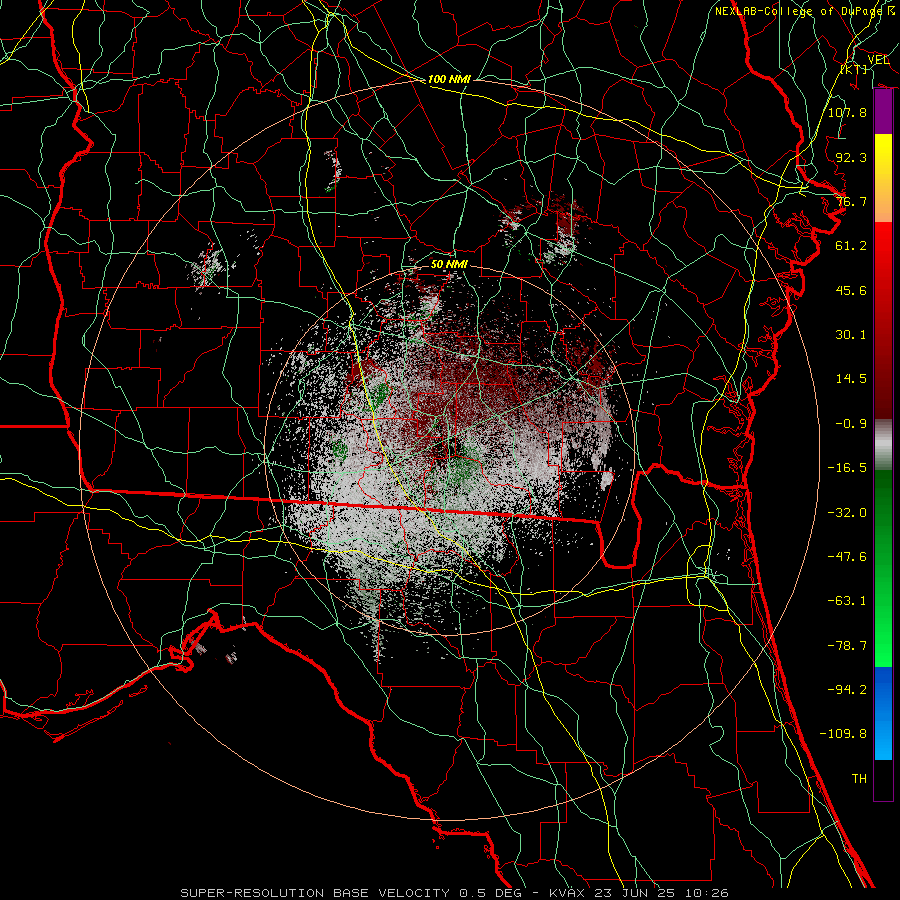
Task: Click the 61.2 legend value
Action: click(851, 246)
